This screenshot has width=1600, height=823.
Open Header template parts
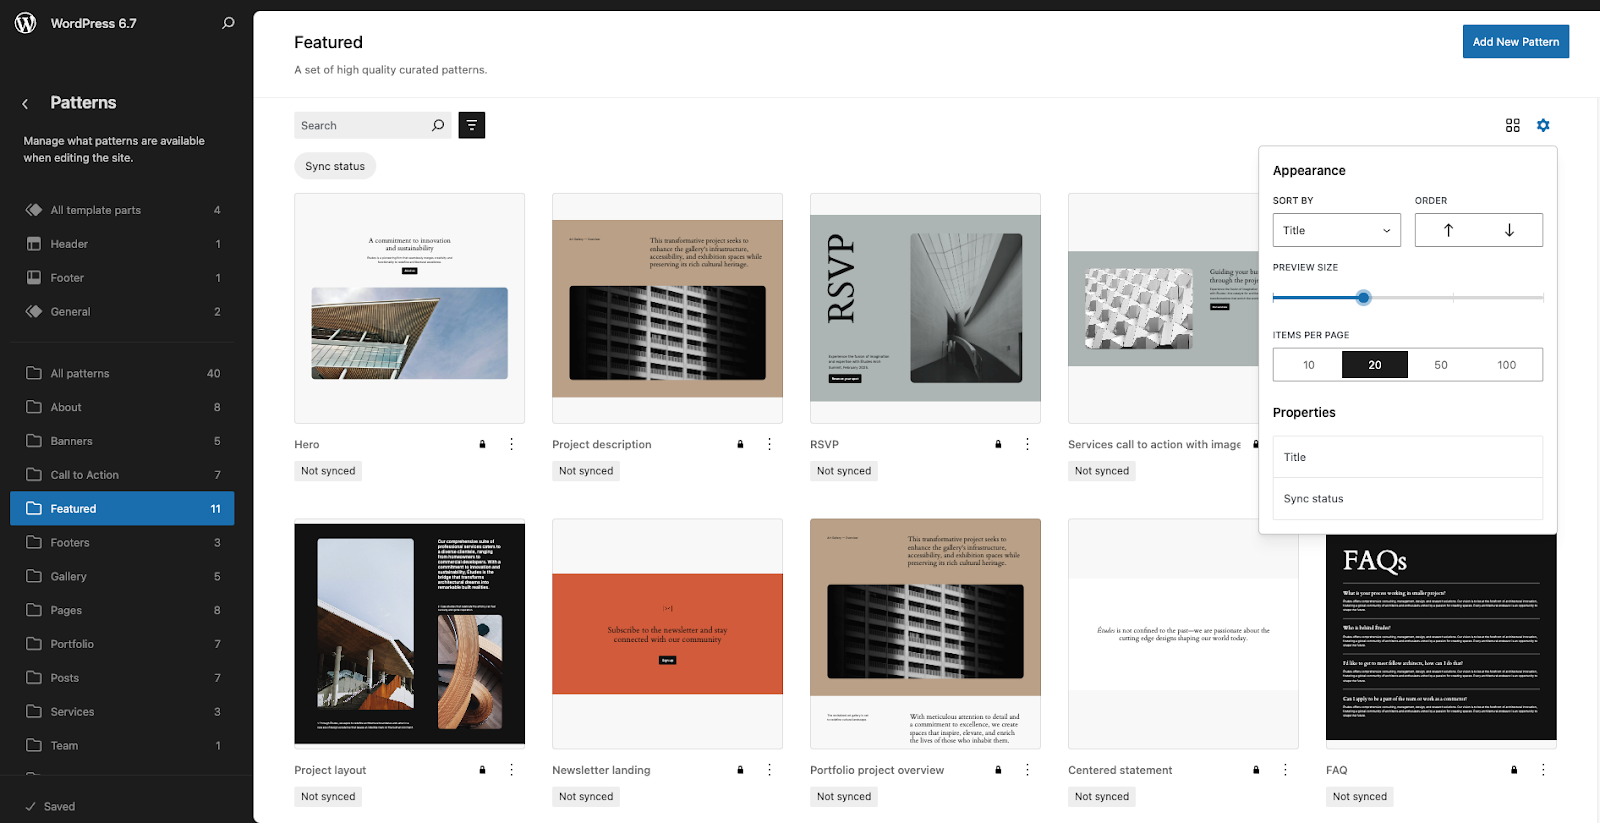click(x=122, y=244)
